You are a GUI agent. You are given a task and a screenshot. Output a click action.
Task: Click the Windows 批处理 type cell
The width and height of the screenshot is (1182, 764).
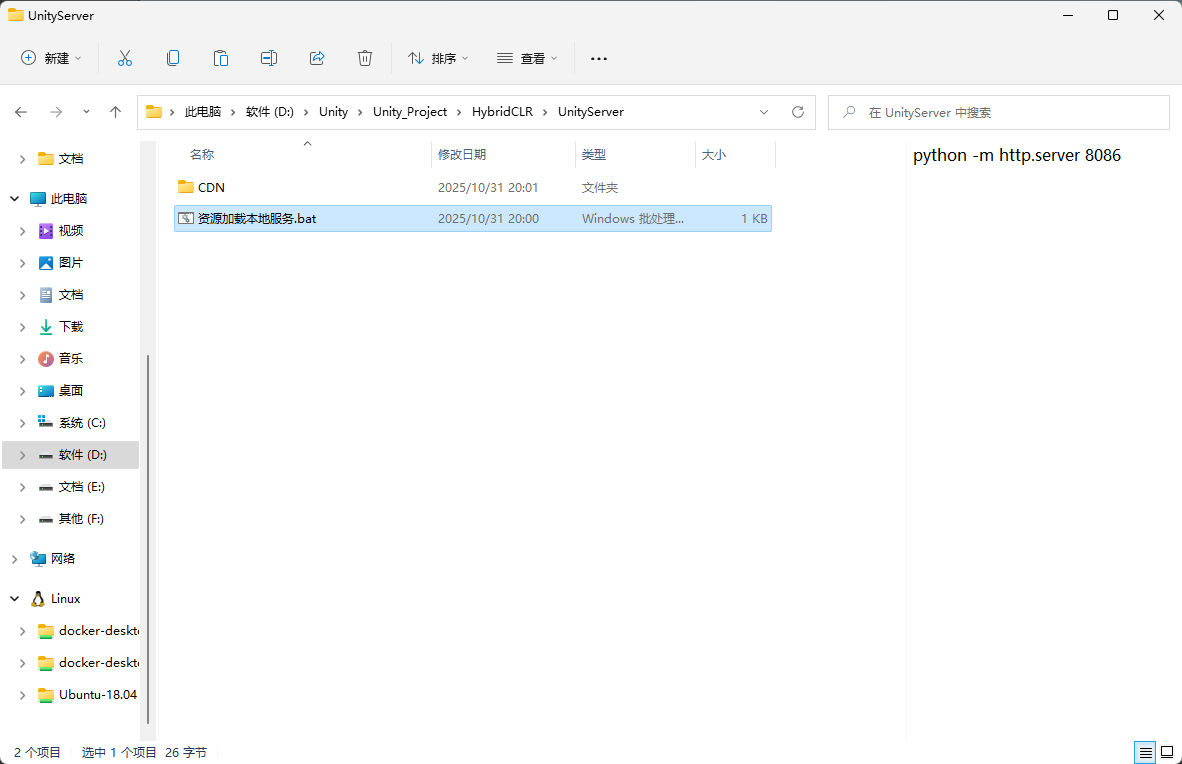tap(632, 219)
